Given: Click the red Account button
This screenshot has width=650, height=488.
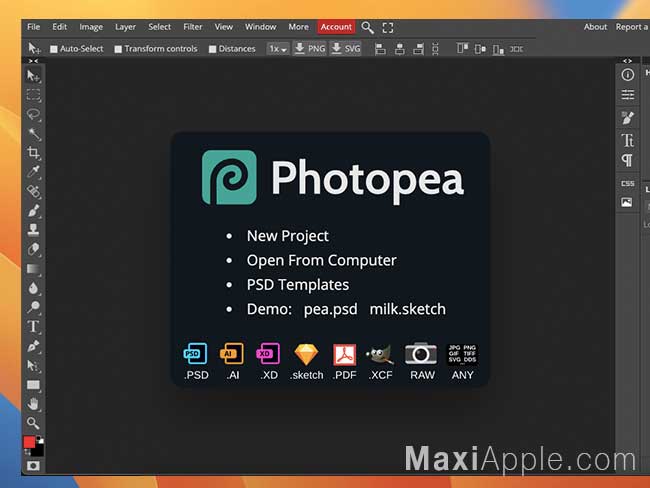Looking at the screenshot, I should point(336,27).
